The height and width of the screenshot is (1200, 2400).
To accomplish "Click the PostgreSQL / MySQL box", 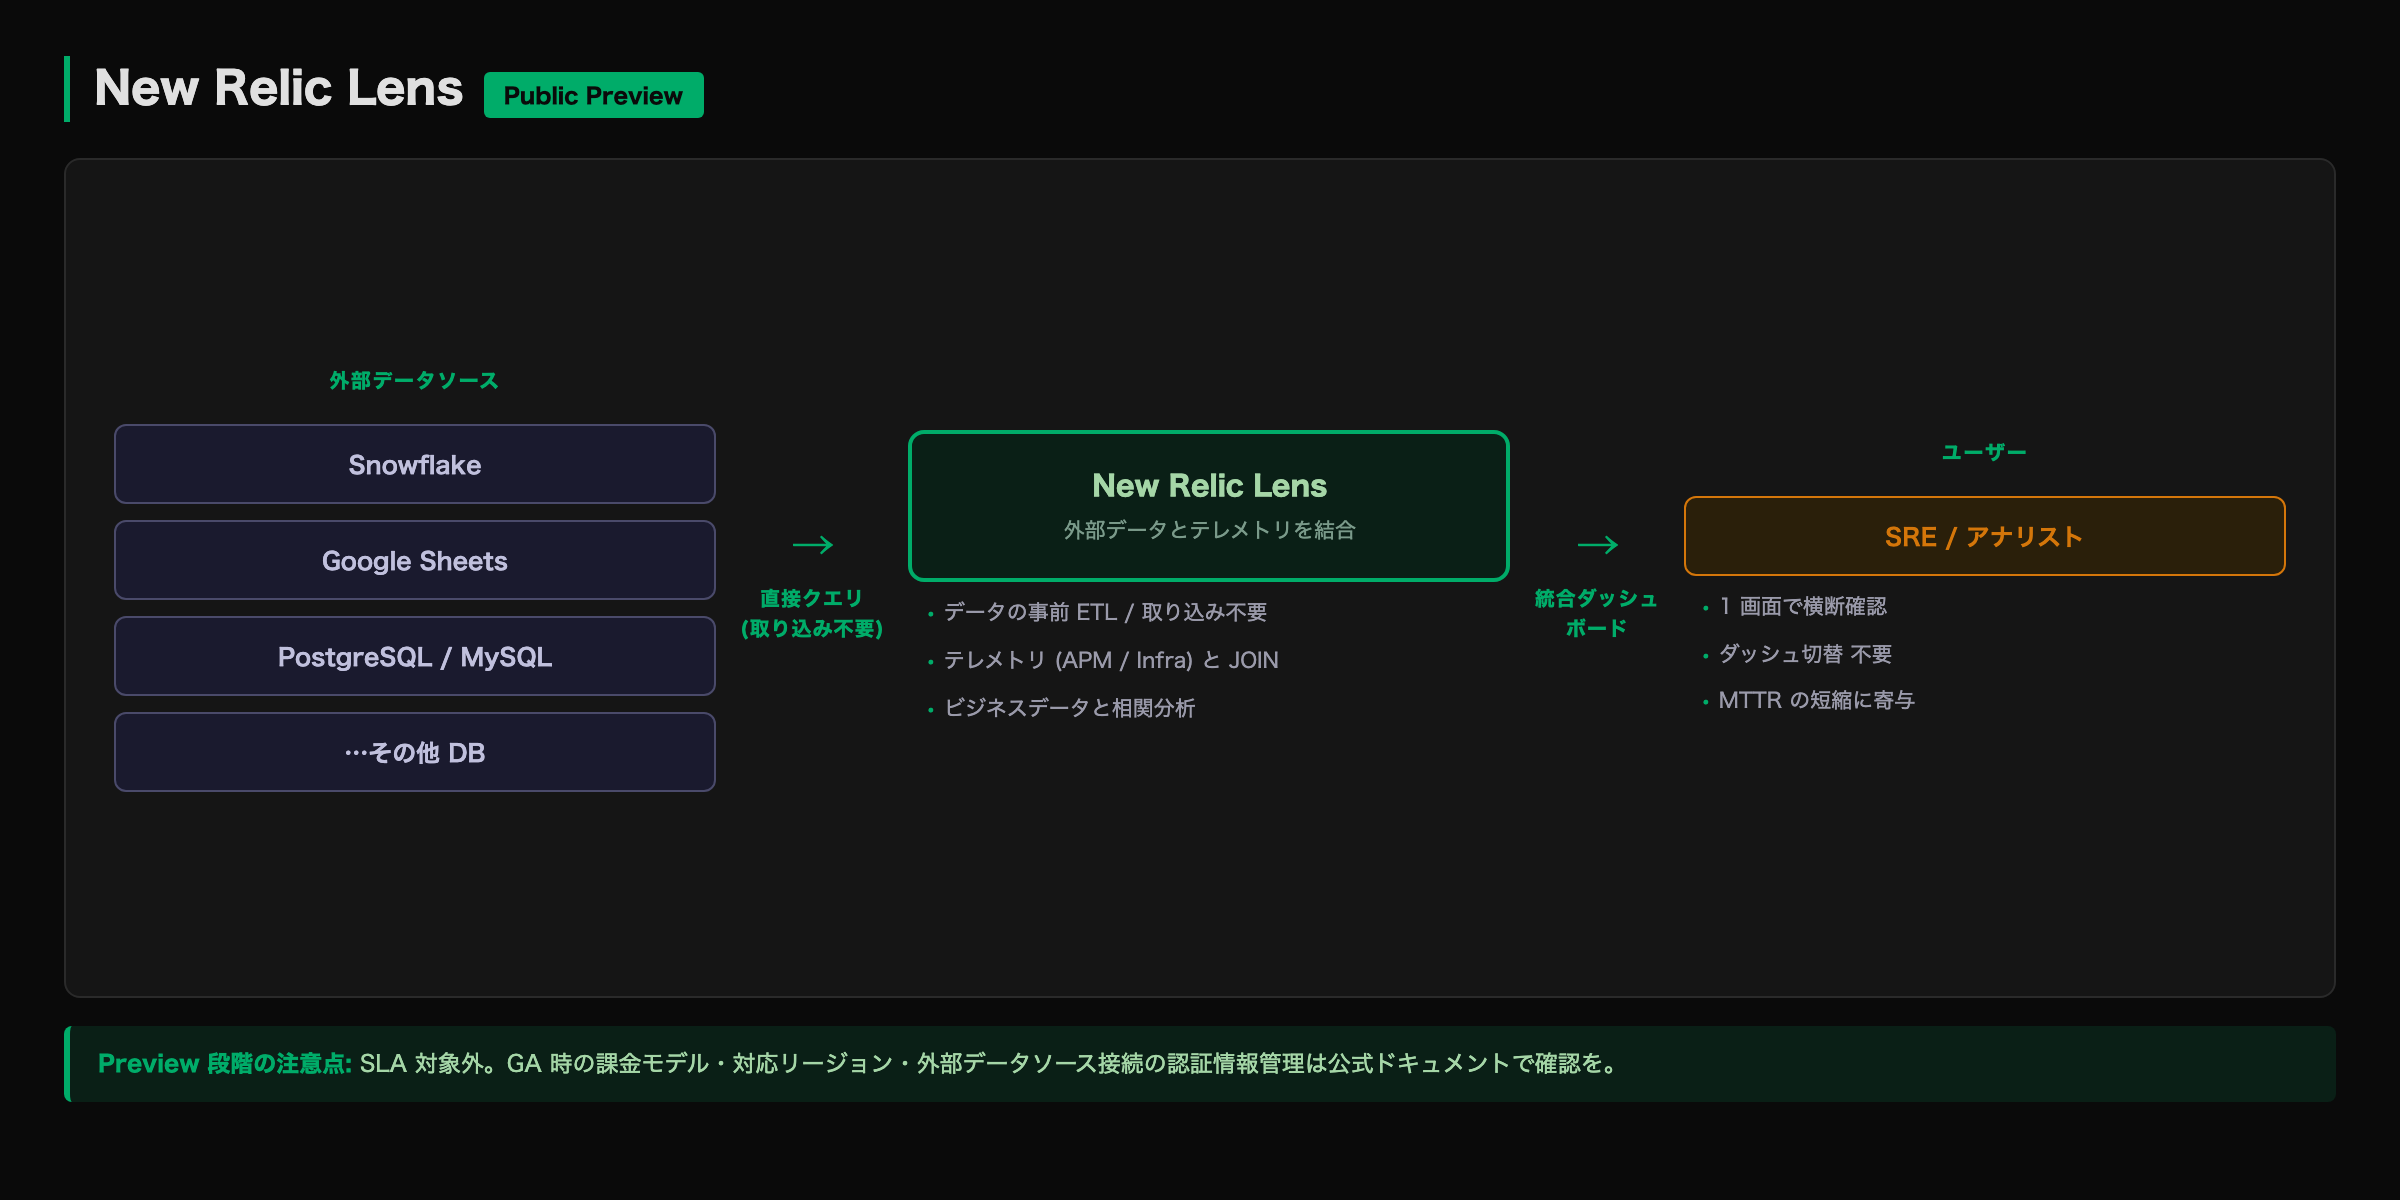I will point(415,656).
